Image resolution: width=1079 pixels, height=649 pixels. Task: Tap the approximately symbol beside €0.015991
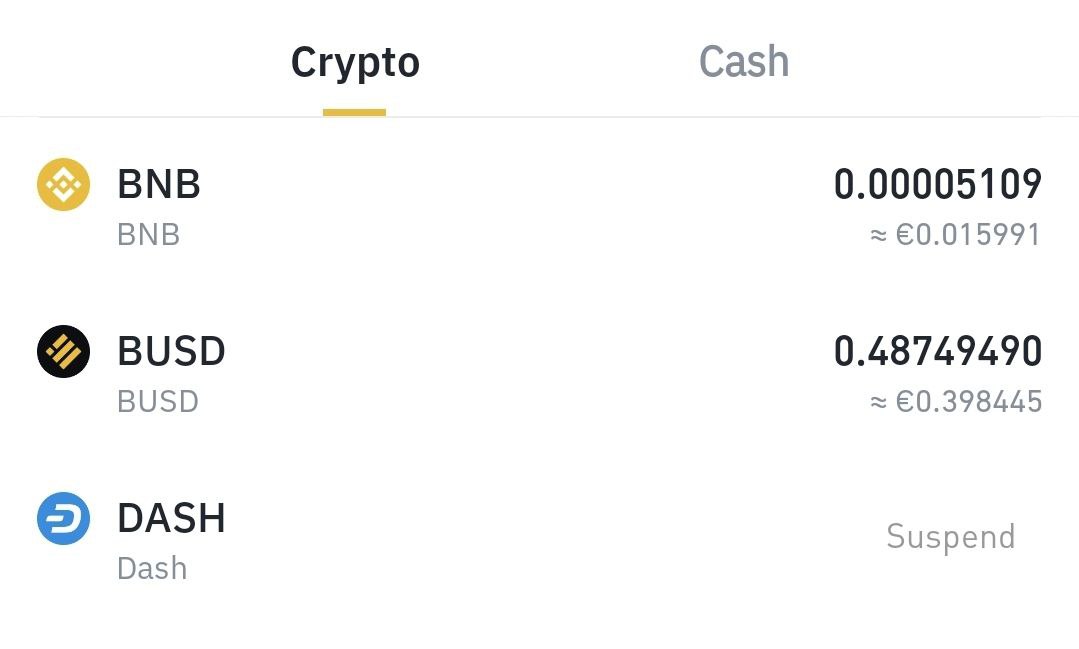point(878,235)
